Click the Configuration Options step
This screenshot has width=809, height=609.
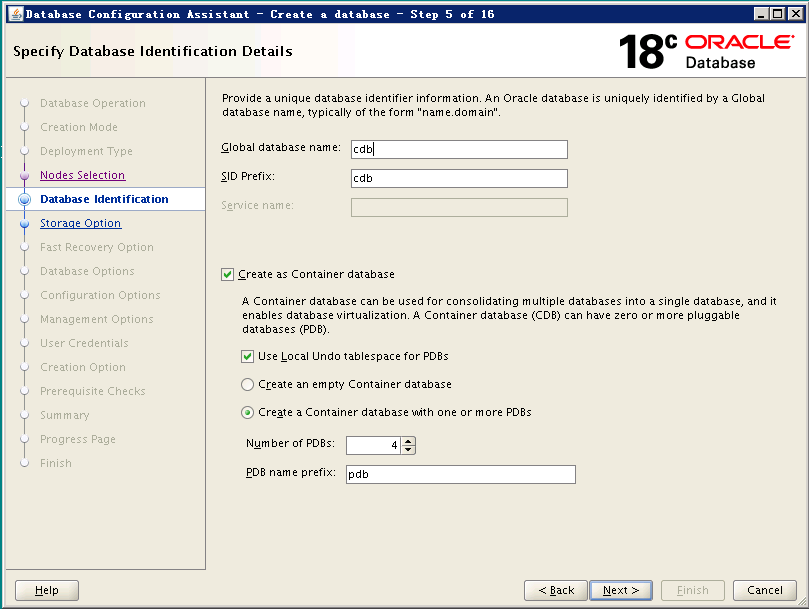click(x=100, y=295)
